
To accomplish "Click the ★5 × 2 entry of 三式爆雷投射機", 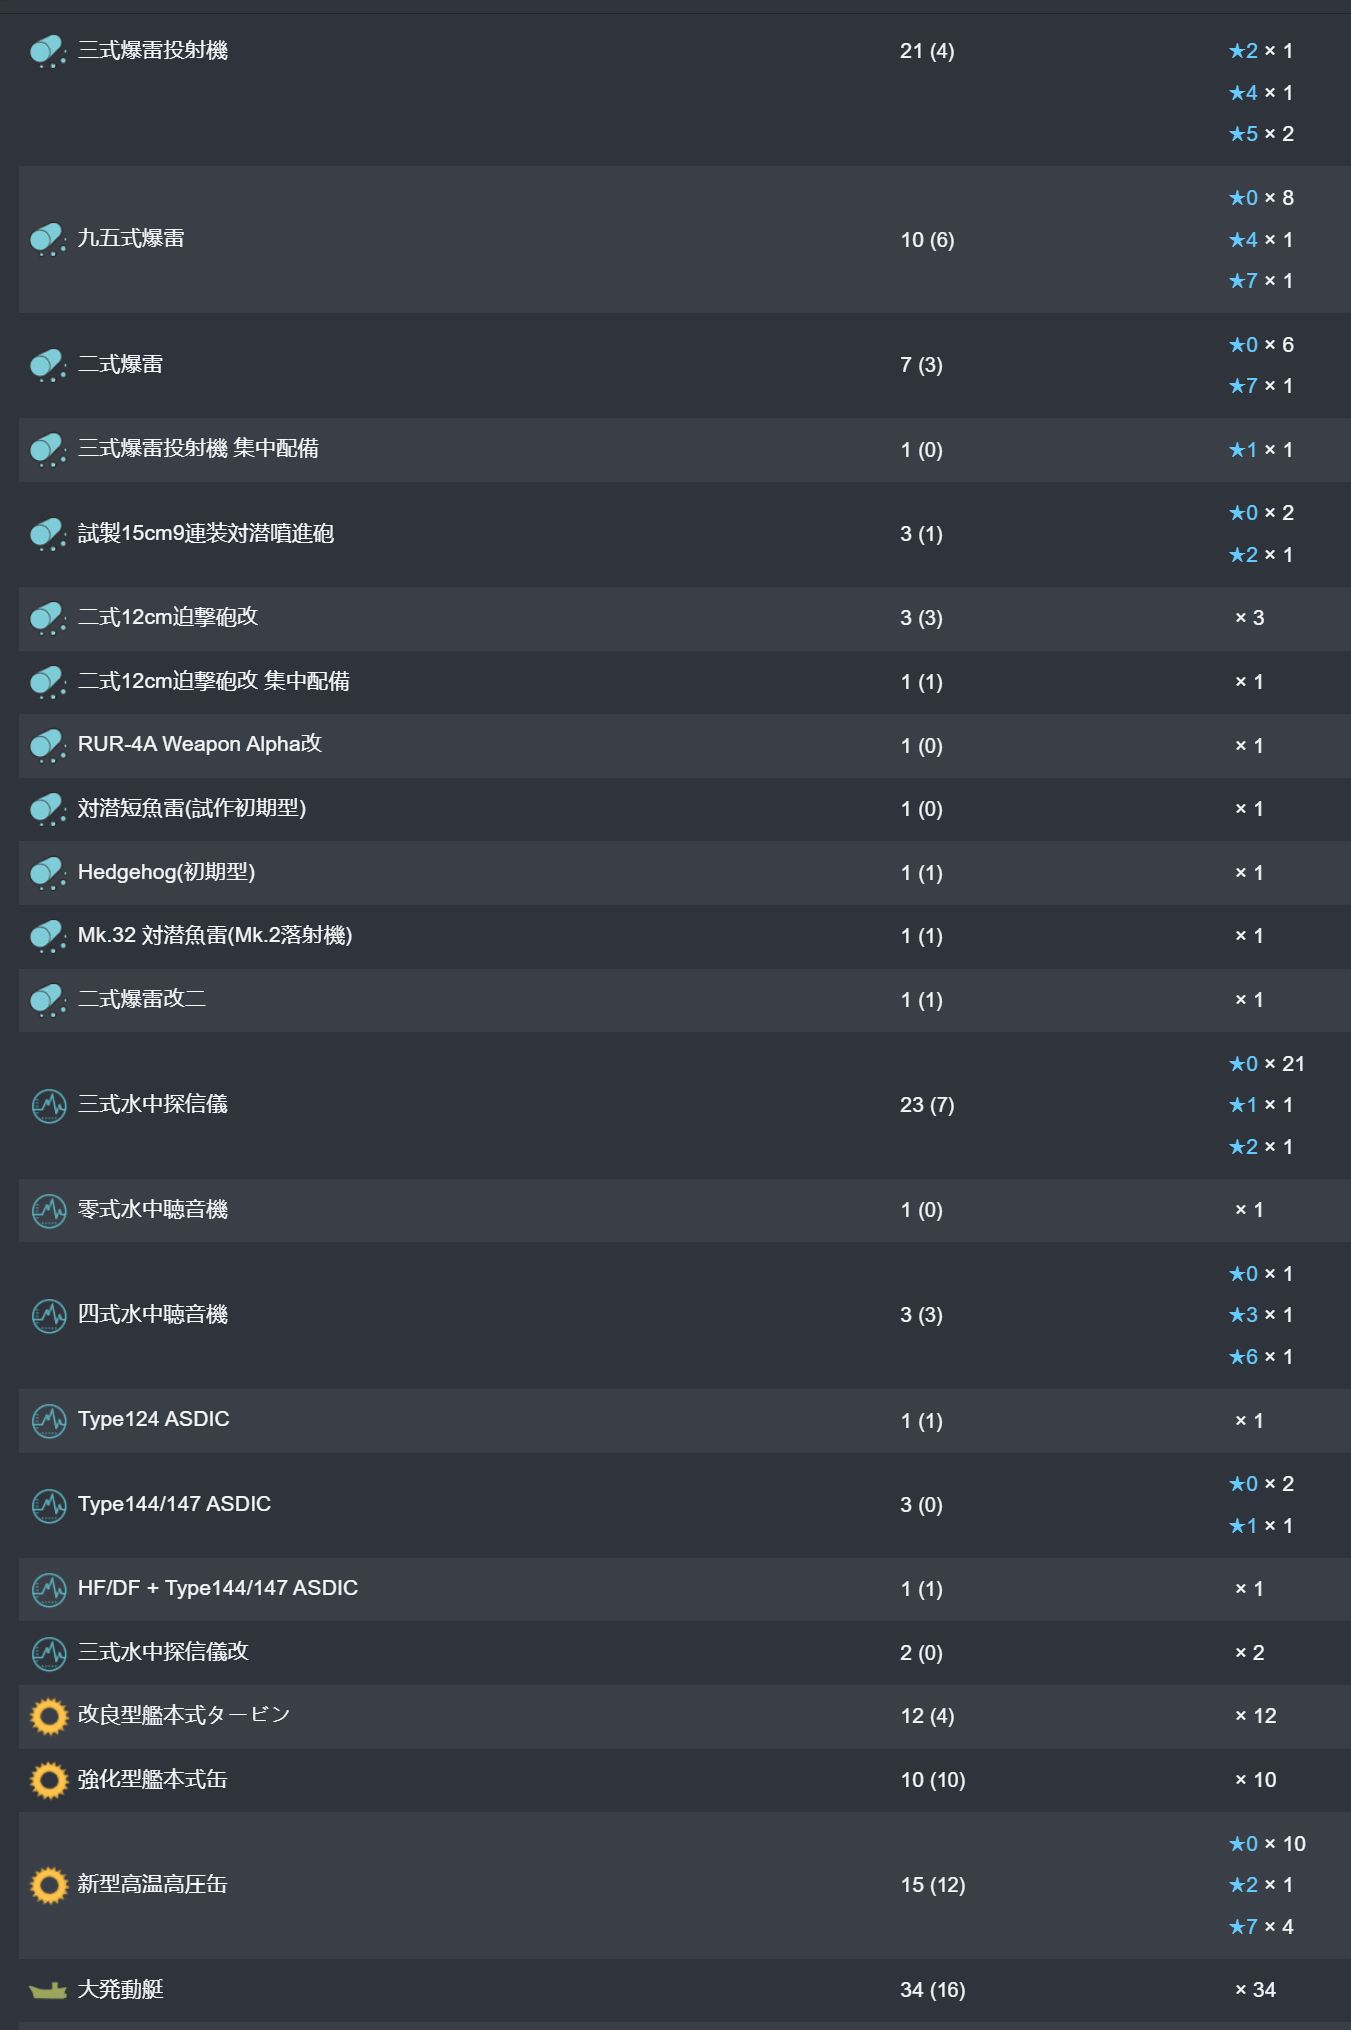I will [x=1261, y=134].
